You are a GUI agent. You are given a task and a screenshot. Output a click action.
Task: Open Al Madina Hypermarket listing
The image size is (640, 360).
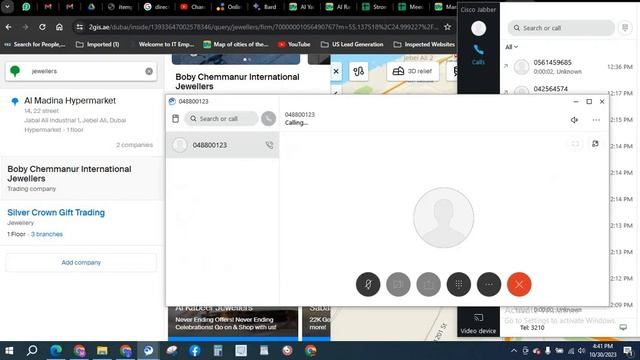pyautogui.click(x=70, y=100)
